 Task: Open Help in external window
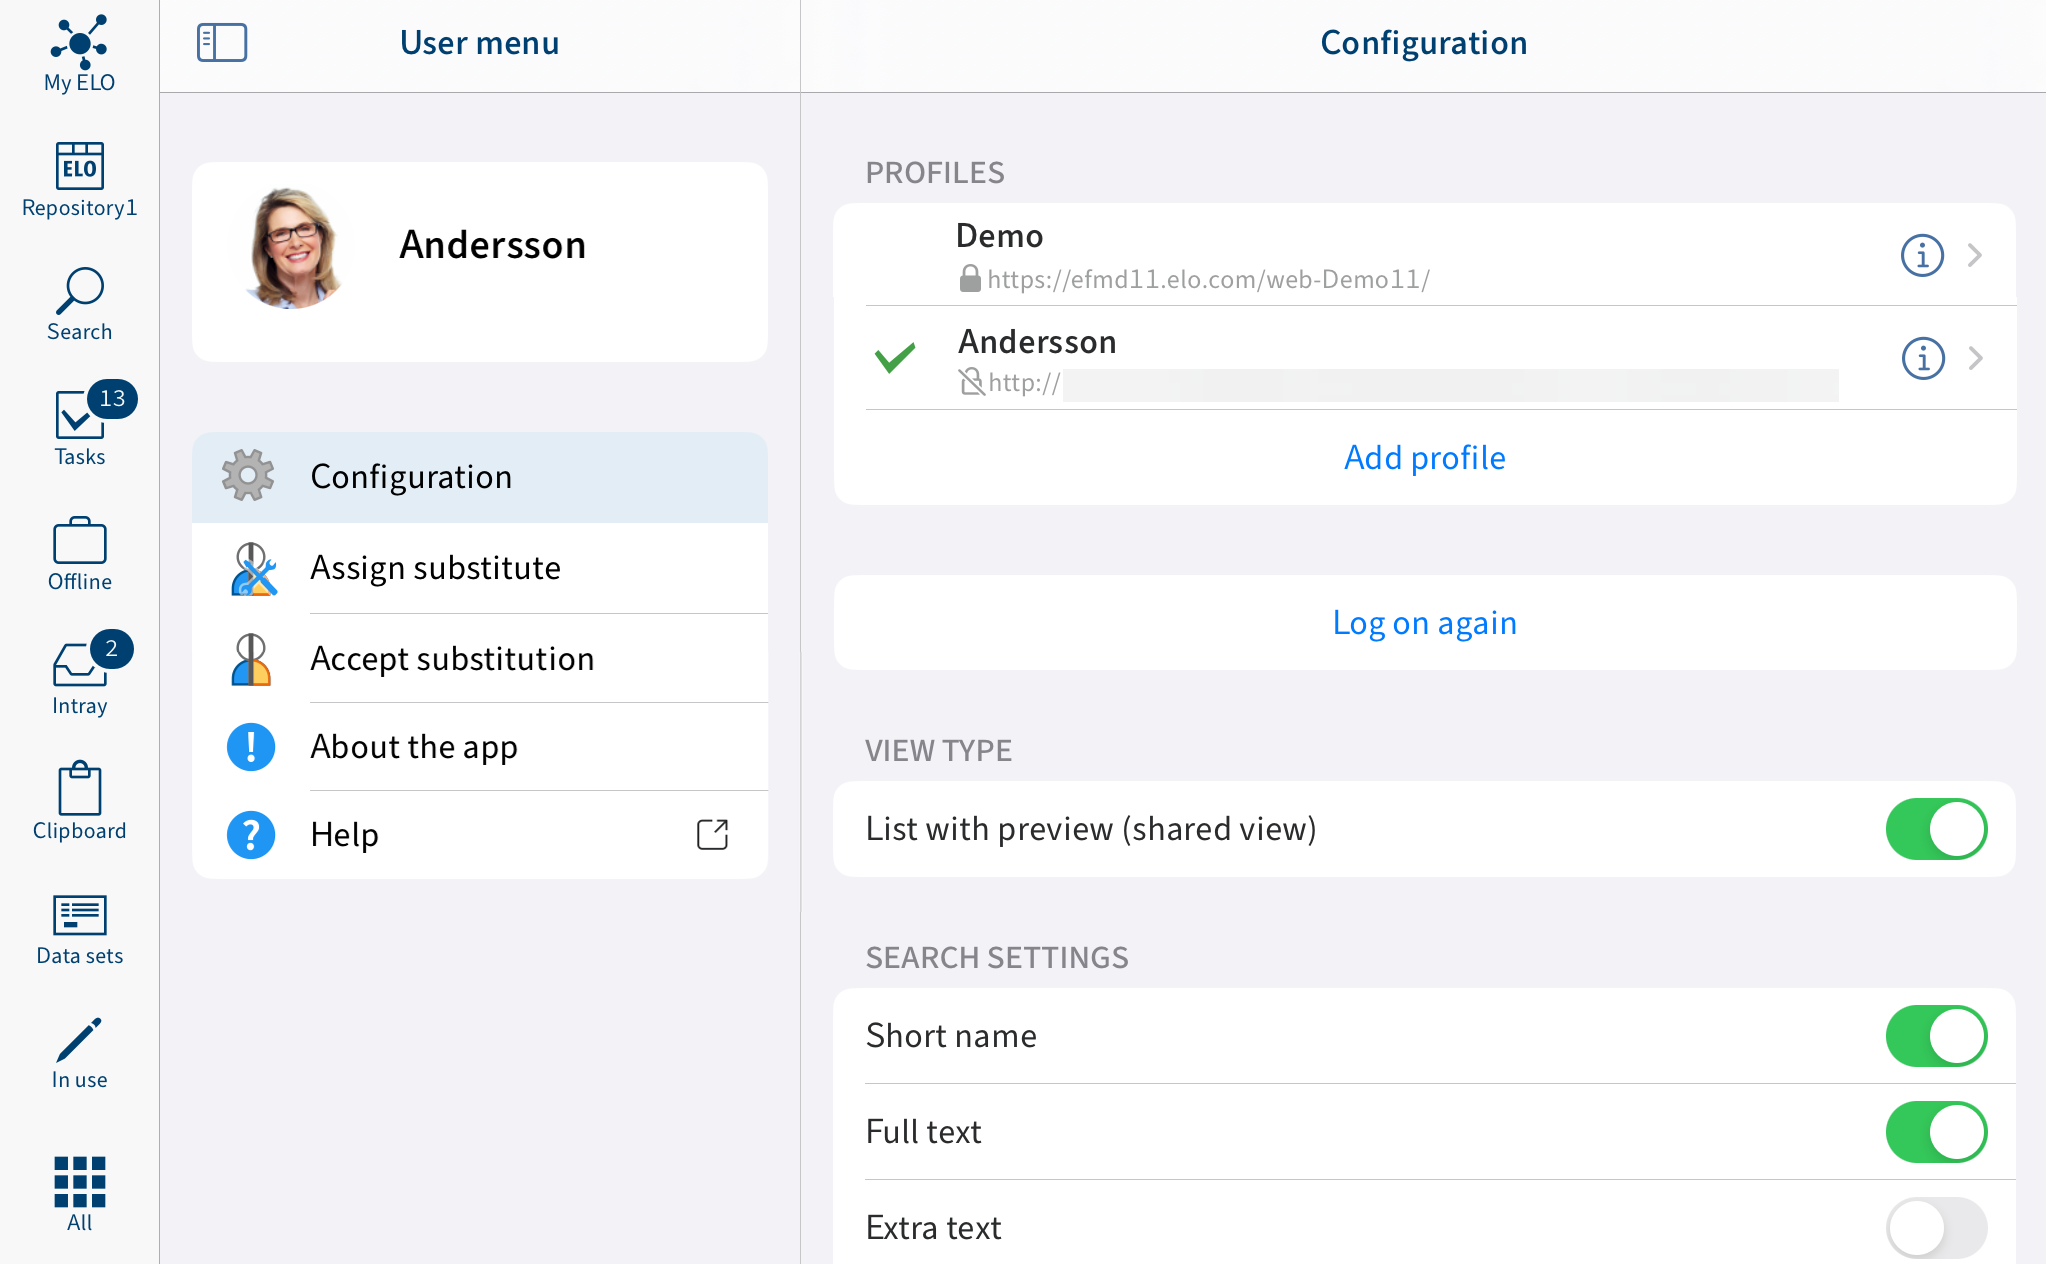[x=713, y=833]
